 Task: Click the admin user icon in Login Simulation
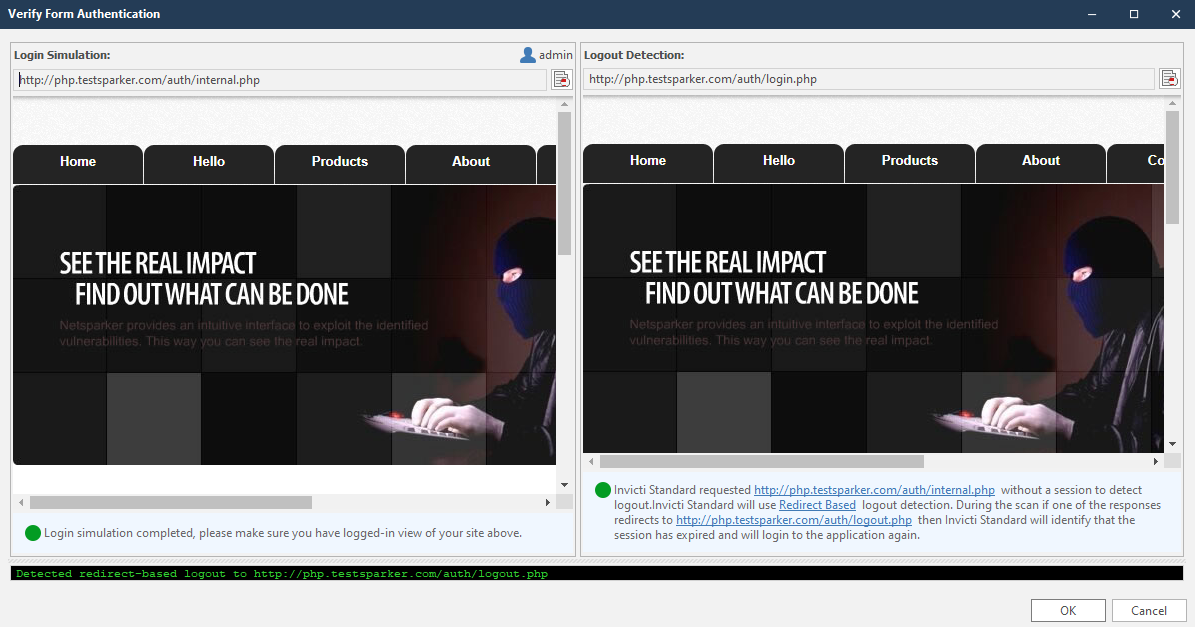pos(528,55)
